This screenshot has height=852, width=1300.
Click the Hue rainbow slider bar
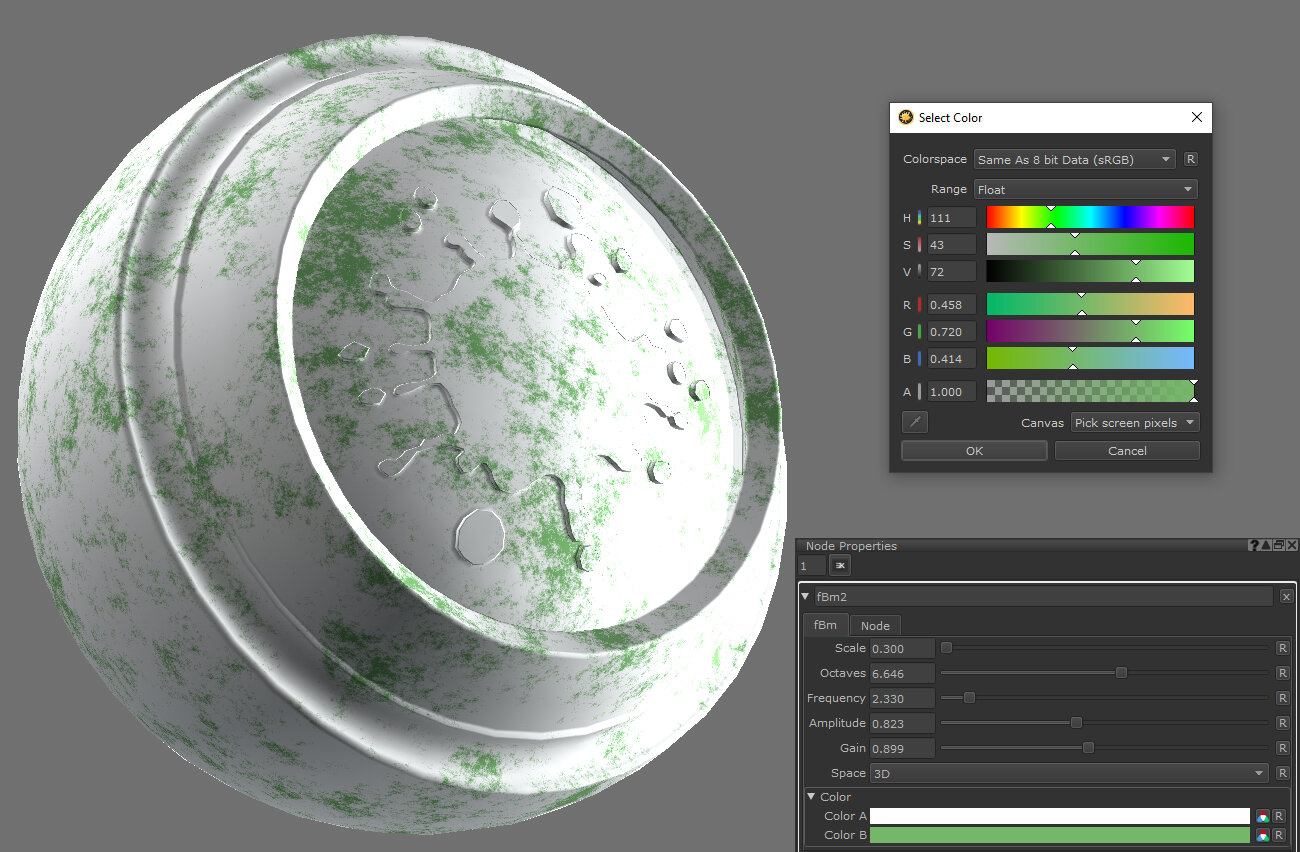pyautogui.click(x=1090, y=217)
